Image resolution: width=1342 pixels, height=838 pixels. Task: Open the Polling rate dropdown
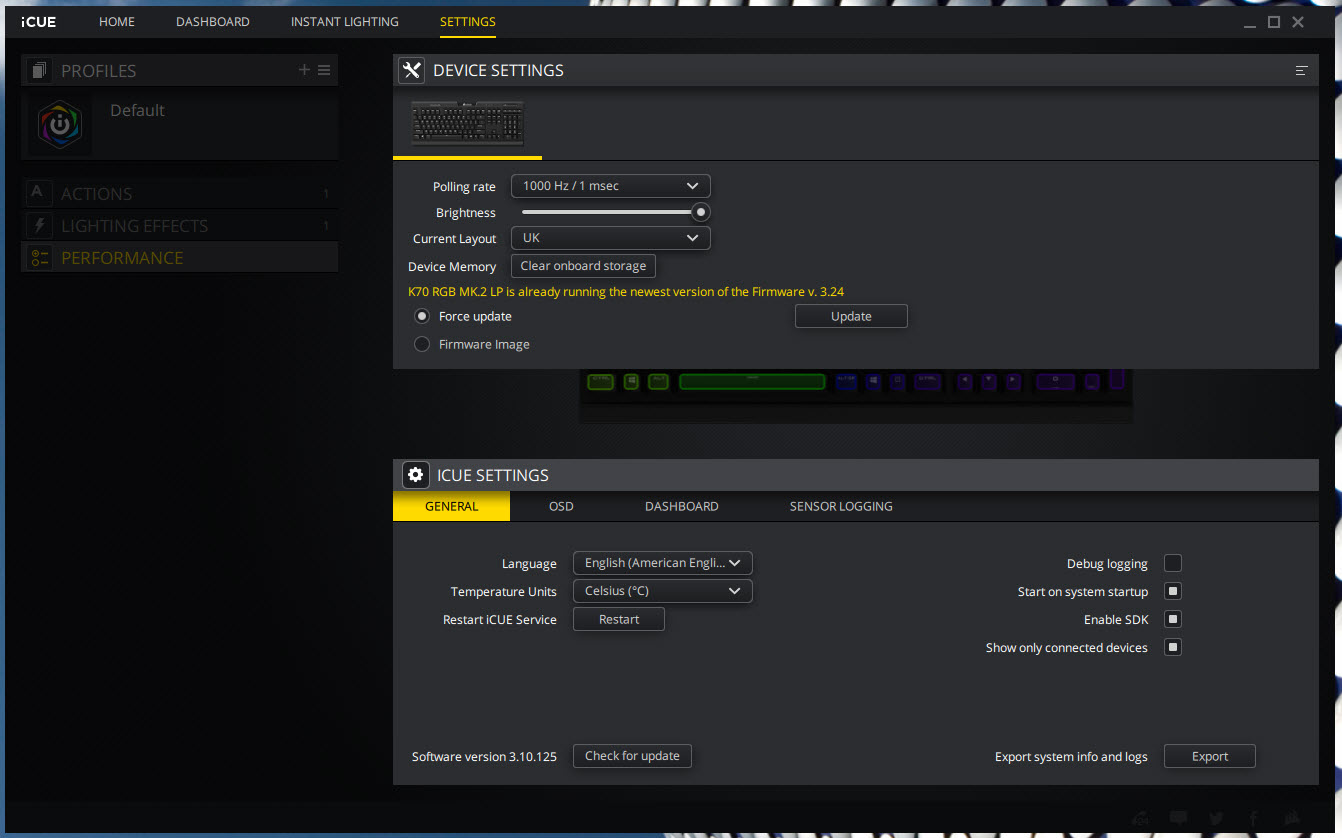point(611,186)
